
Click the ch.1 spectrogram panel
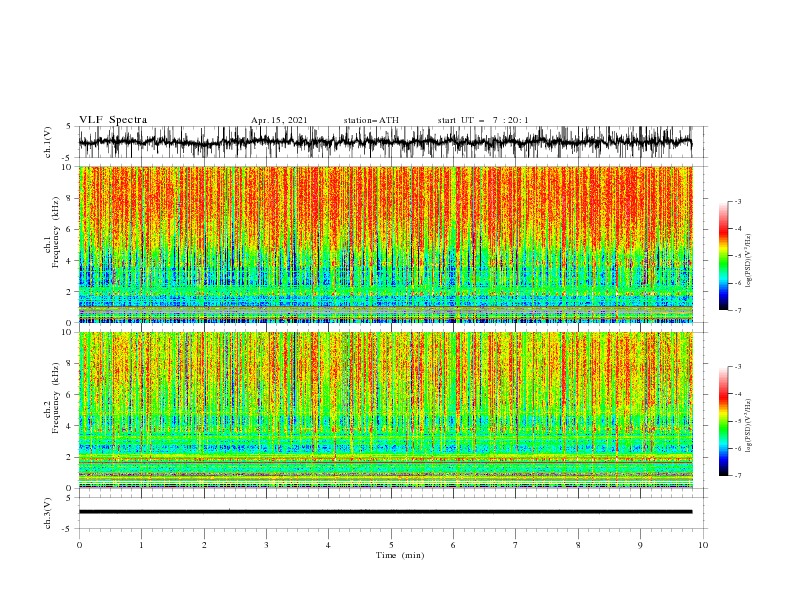coord(385,244)
